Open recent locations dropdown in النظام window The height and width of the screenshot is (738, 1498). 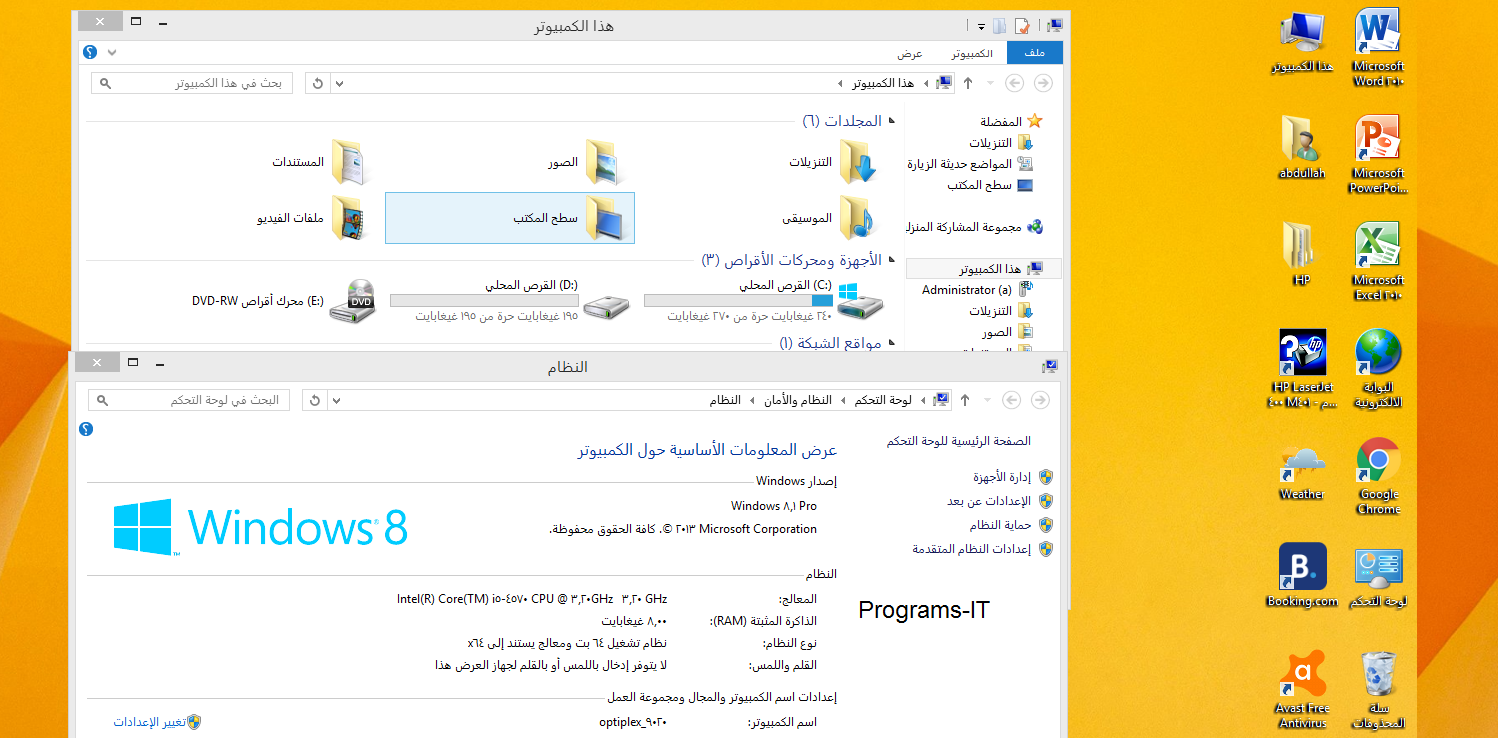click(988, 400)
